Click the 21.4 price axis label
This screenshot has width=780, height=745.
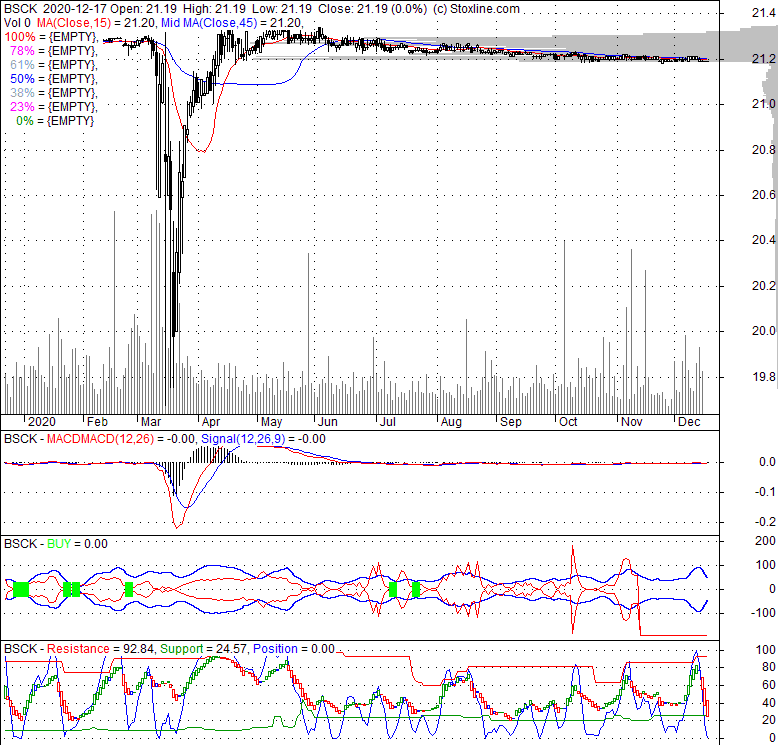click(764, 13)
